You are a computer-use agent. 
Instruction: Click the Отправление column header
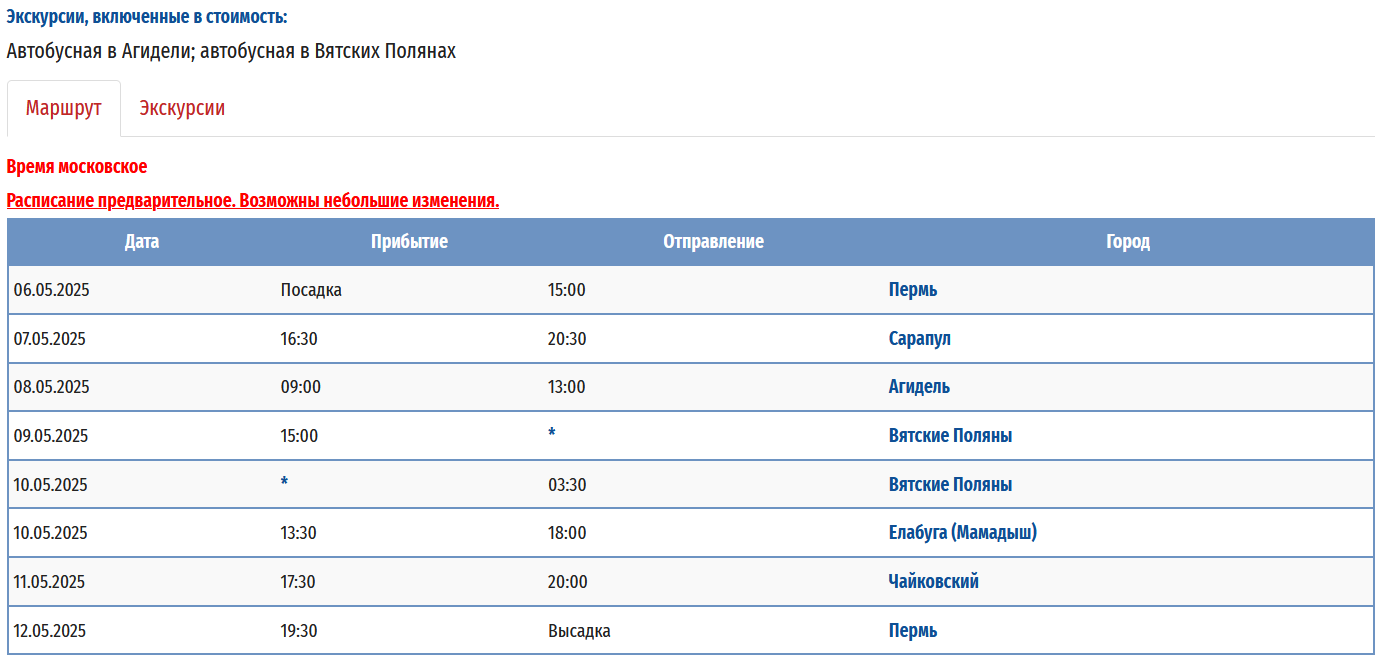713,242
